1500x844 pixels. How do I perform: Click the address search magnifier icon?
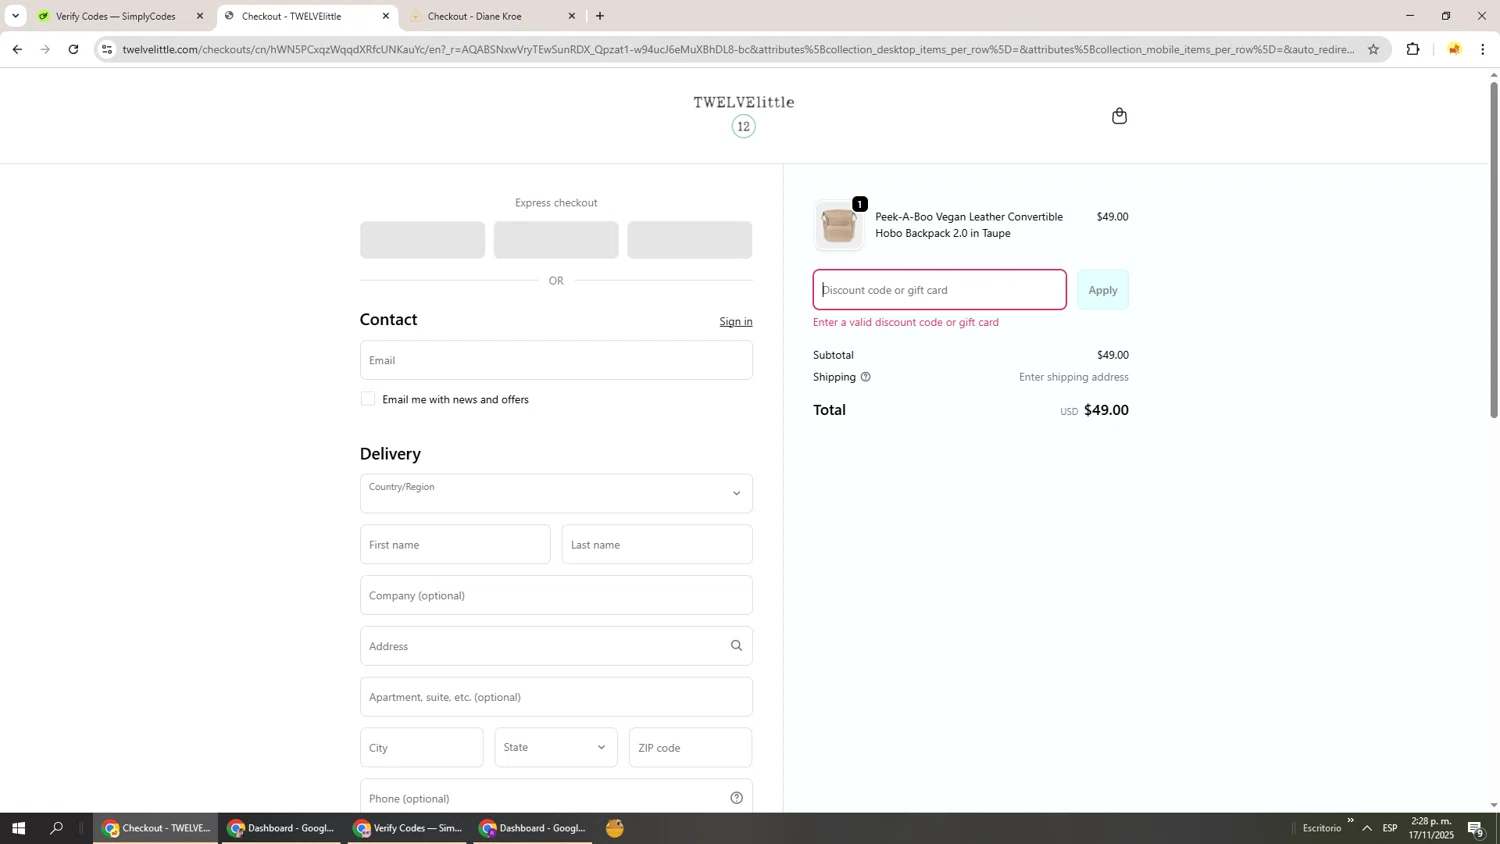(736, 646)
